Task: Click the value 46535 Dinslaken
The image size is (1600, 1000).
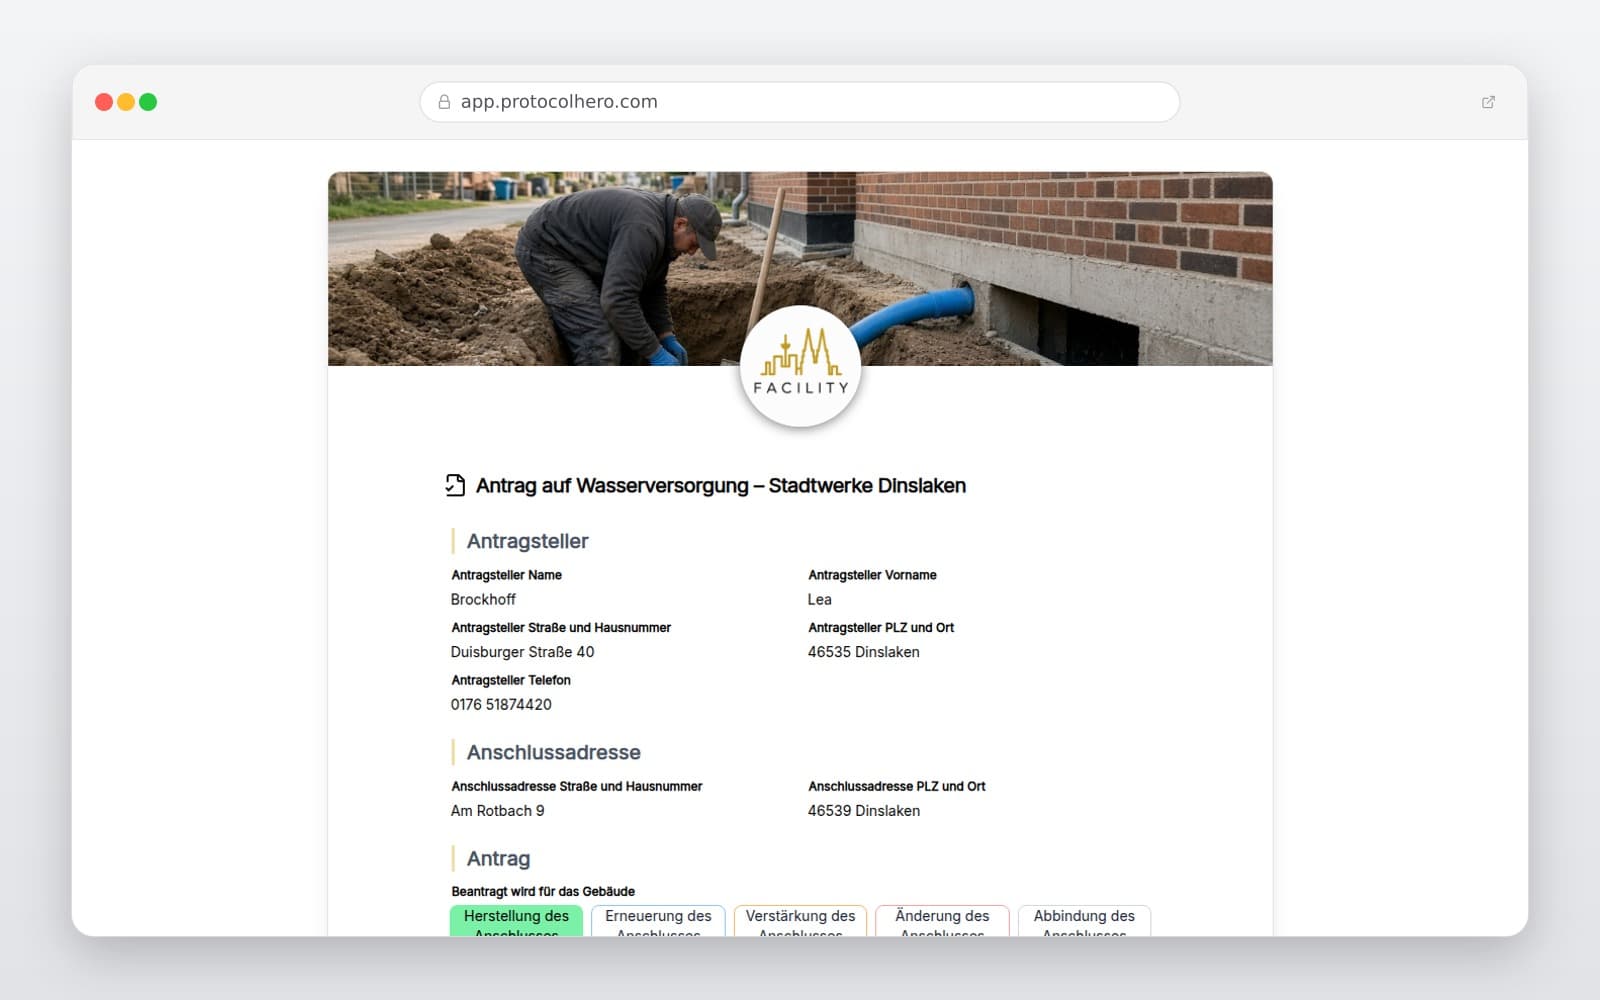Action: [x=863, y=652]
